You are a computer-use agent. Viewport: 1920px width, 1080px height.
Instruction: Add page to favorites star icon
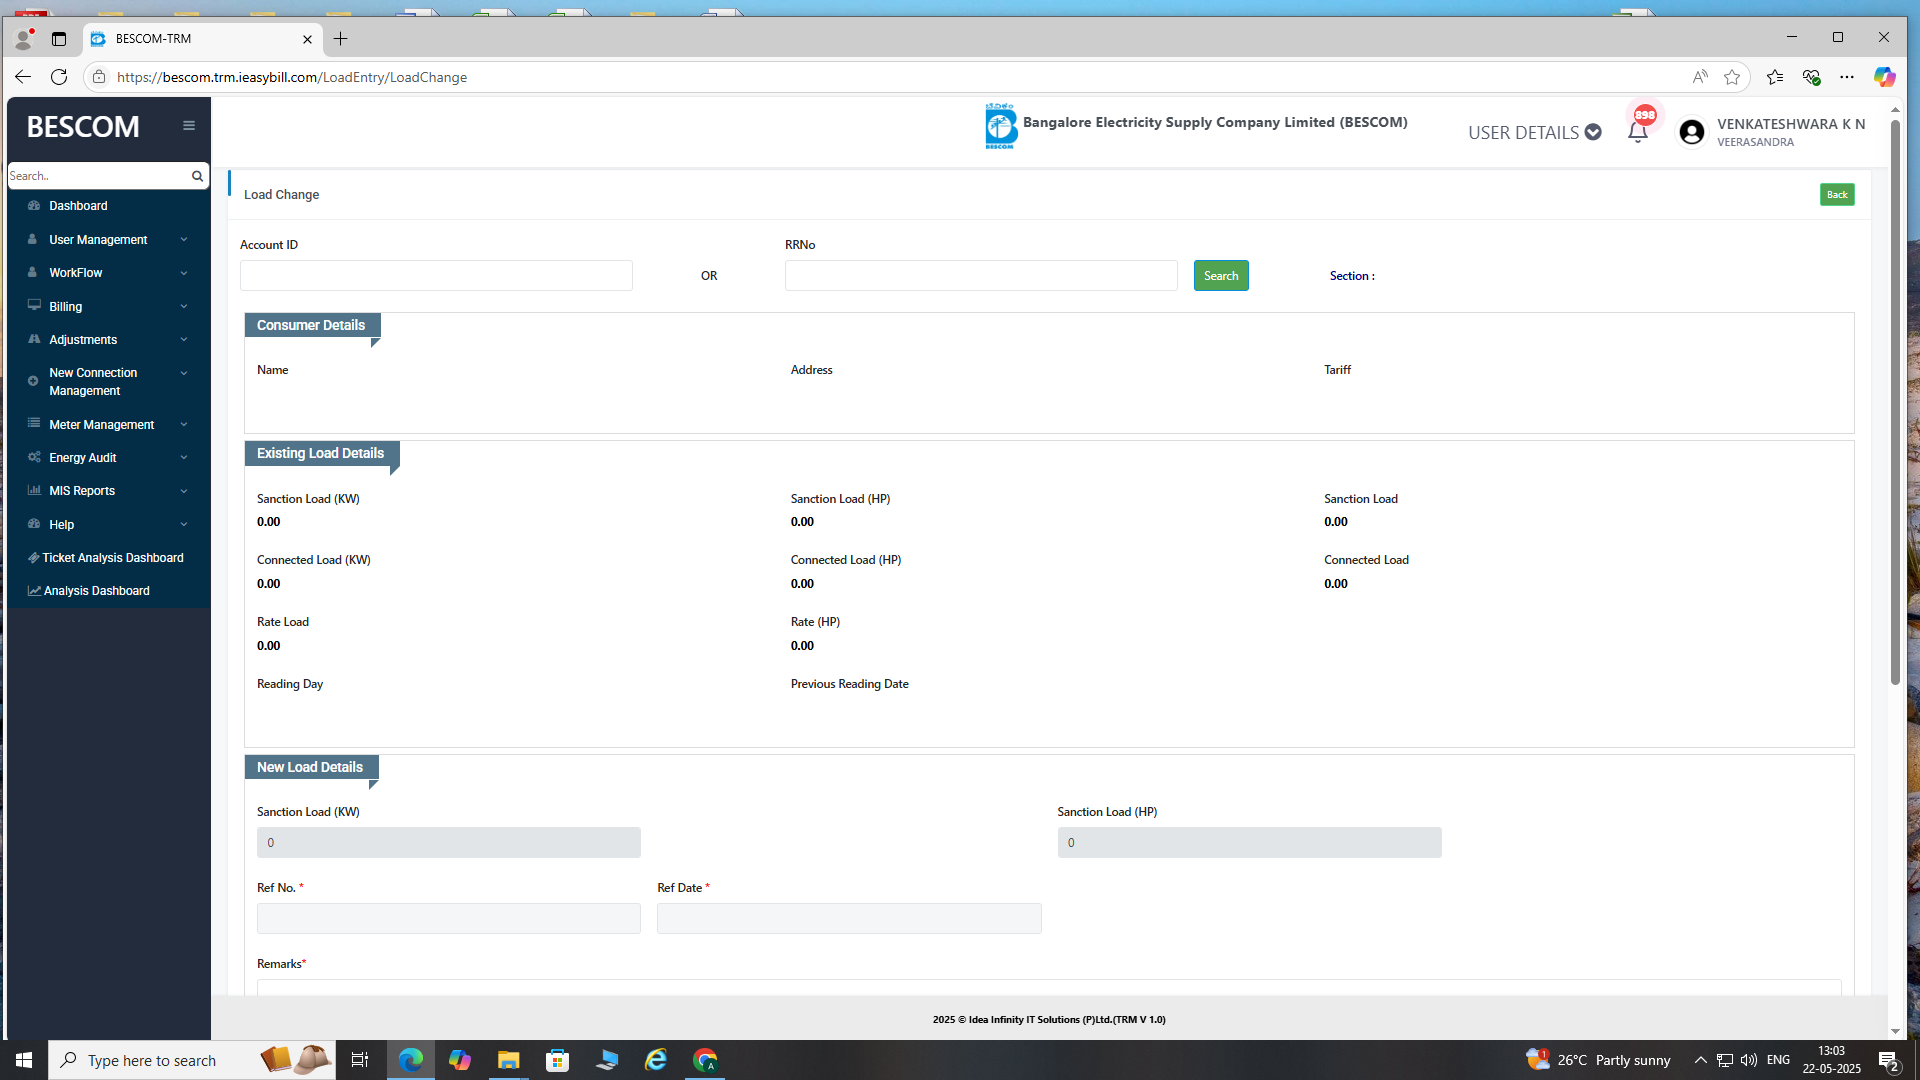pos(1732,77)
